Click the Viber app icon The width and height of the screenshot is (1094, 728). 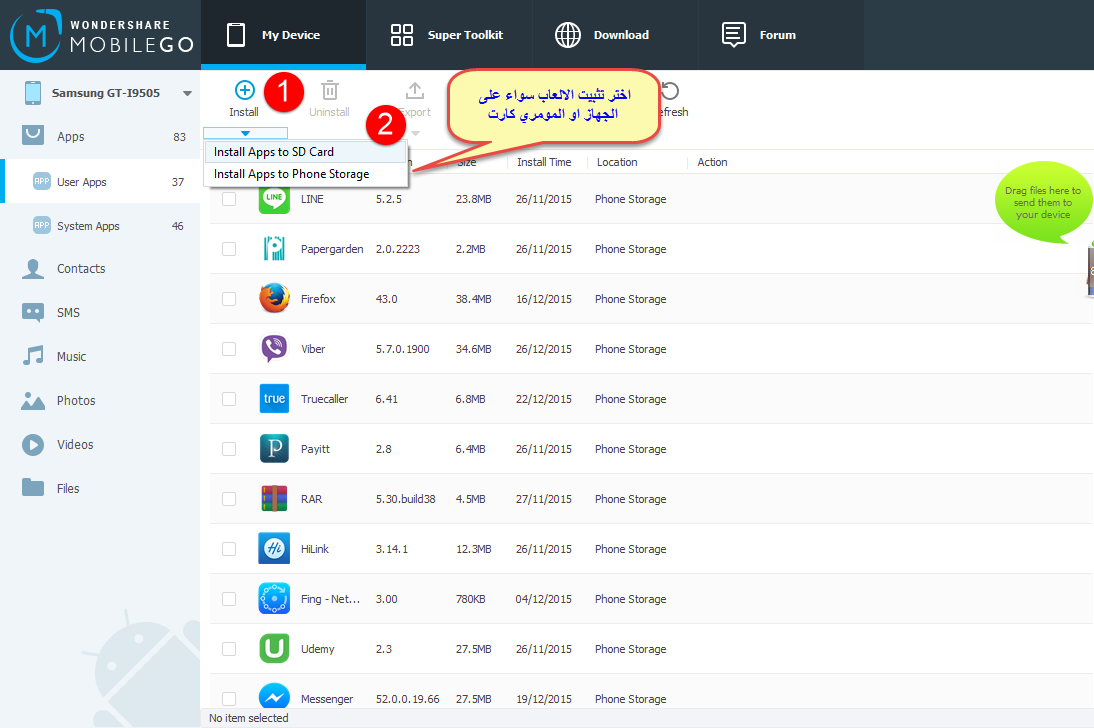coord(274,349)
